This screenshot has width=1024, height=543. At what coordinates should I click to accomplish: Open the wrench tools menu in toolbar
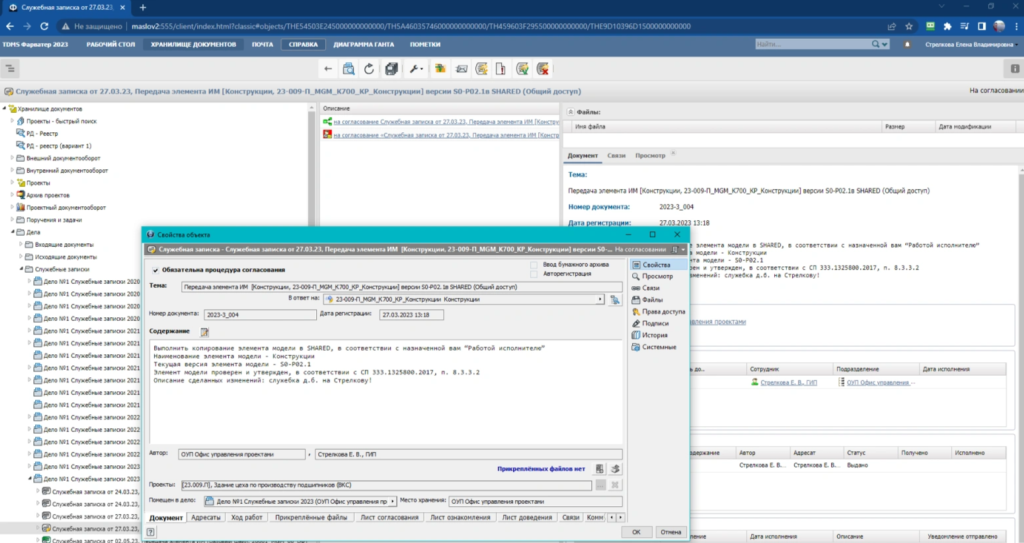(414, 68)
